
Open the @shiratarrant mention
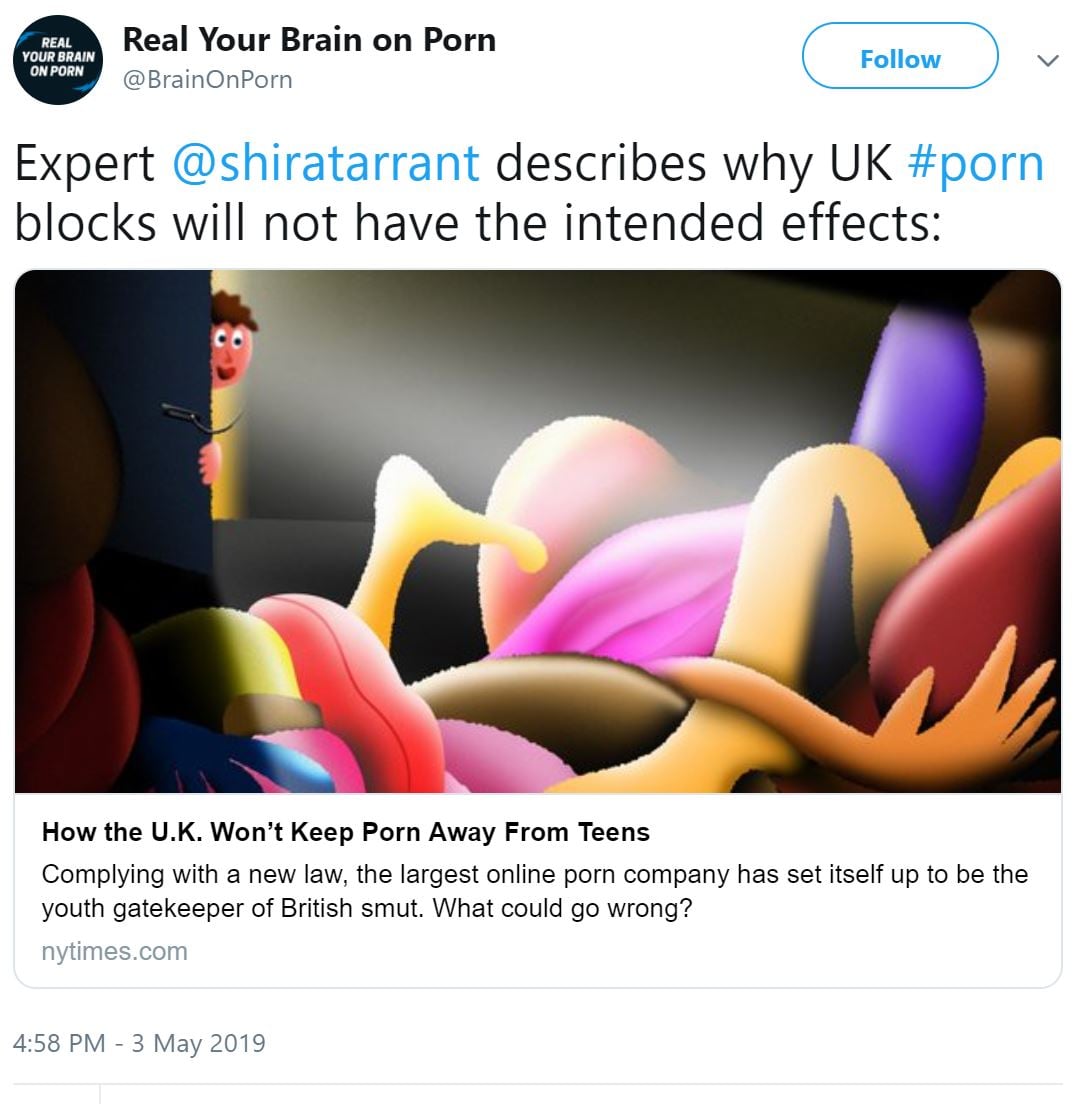[326, 163]
